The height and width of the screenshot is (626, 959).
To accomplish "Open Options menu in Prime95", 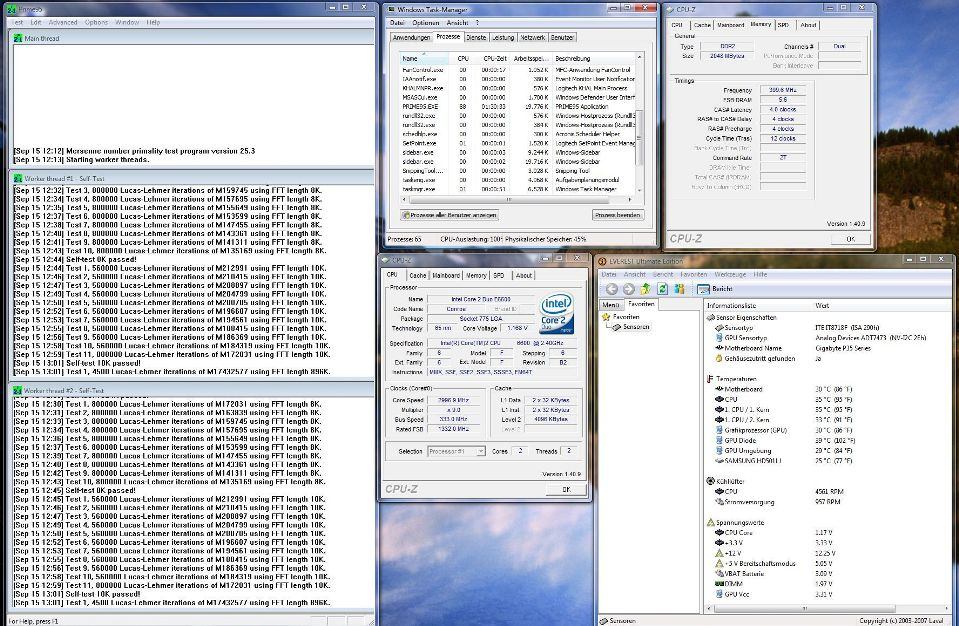I will [x=96, y=22].
